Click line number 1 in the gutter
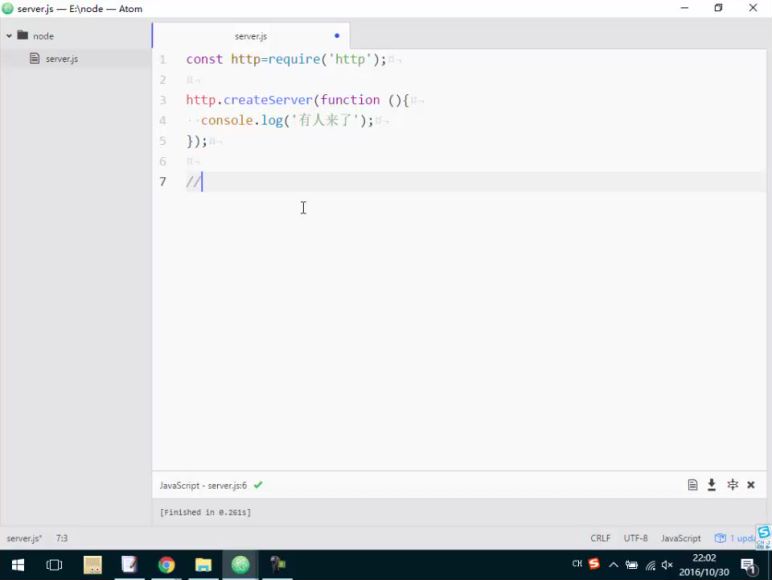 click(x=162, y=60)
